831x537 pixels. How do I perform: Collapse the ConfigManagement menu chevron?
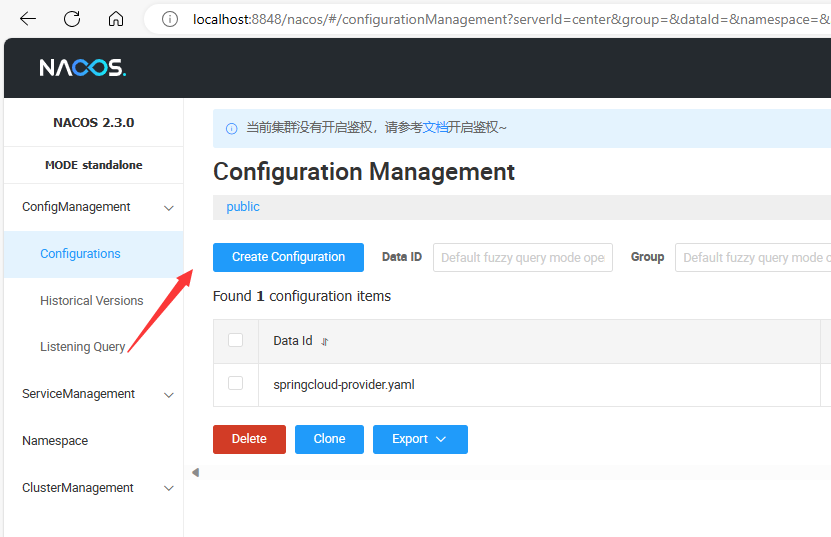click(x=169, y=208)
